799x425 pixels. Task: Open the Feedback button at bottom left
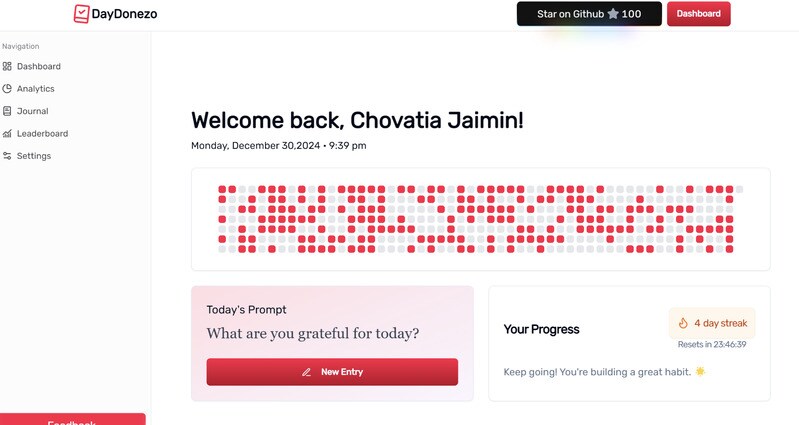click(x=72, y=420)
